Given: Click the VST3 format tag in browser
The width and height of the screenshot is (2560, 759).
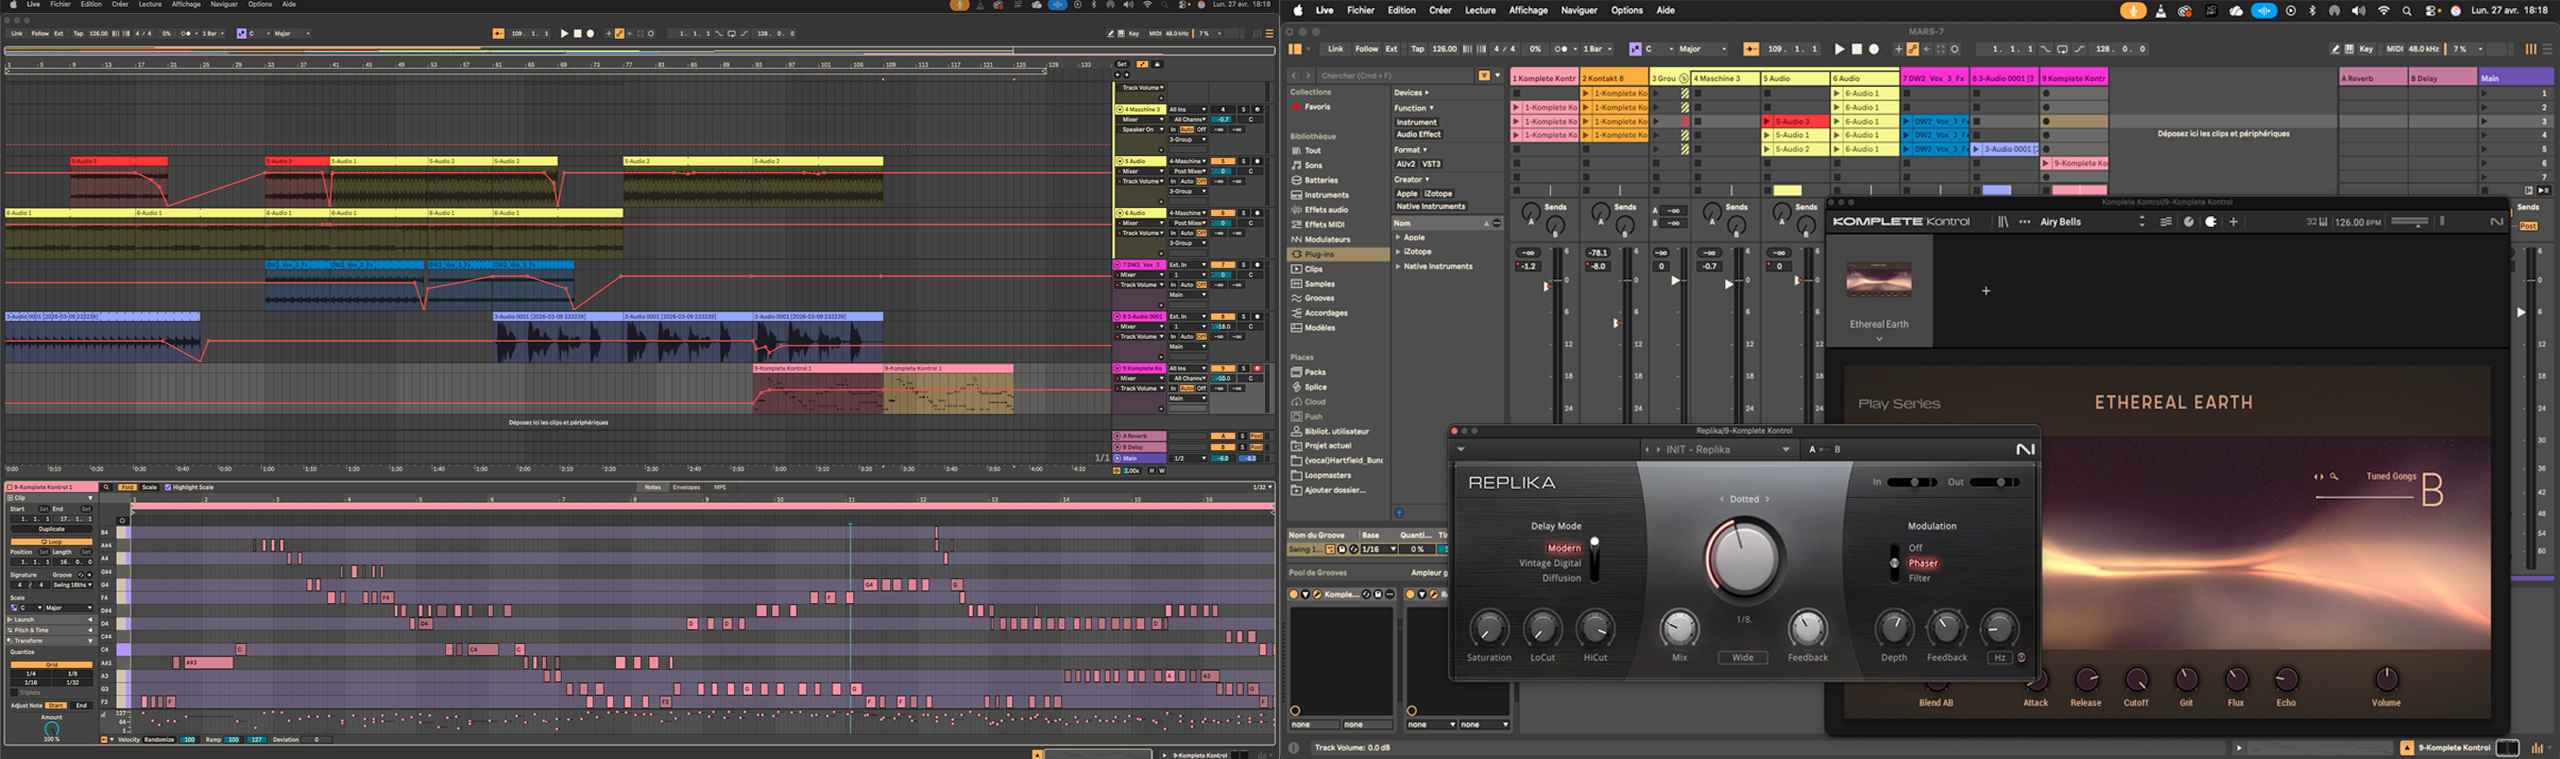Looking at the screenshot, I should point(1432,164).
